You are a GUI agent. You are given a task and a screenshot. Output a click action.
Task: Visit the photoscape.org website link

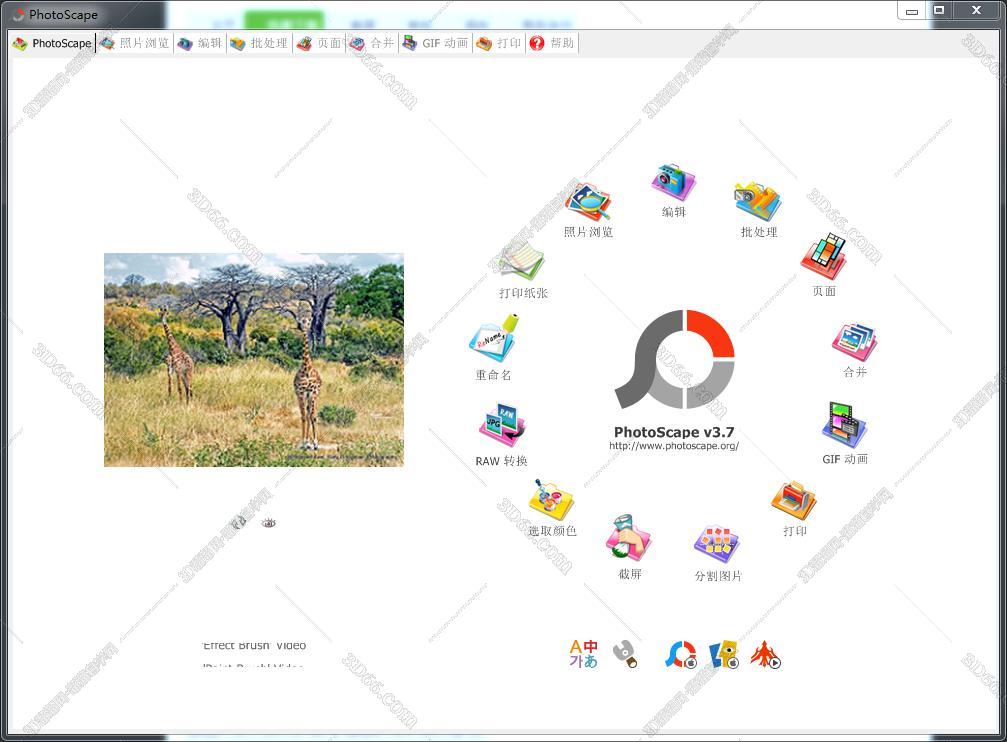click(x=673, y=446)
